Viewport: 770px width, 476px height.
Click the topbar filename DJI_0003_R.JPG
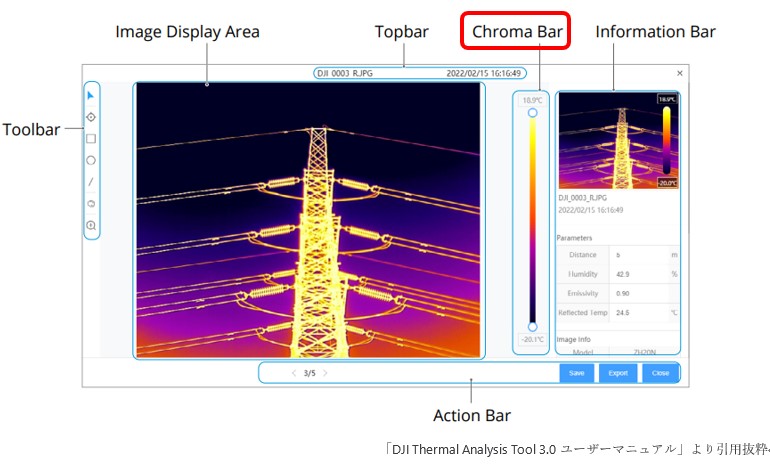pos(345,73)
